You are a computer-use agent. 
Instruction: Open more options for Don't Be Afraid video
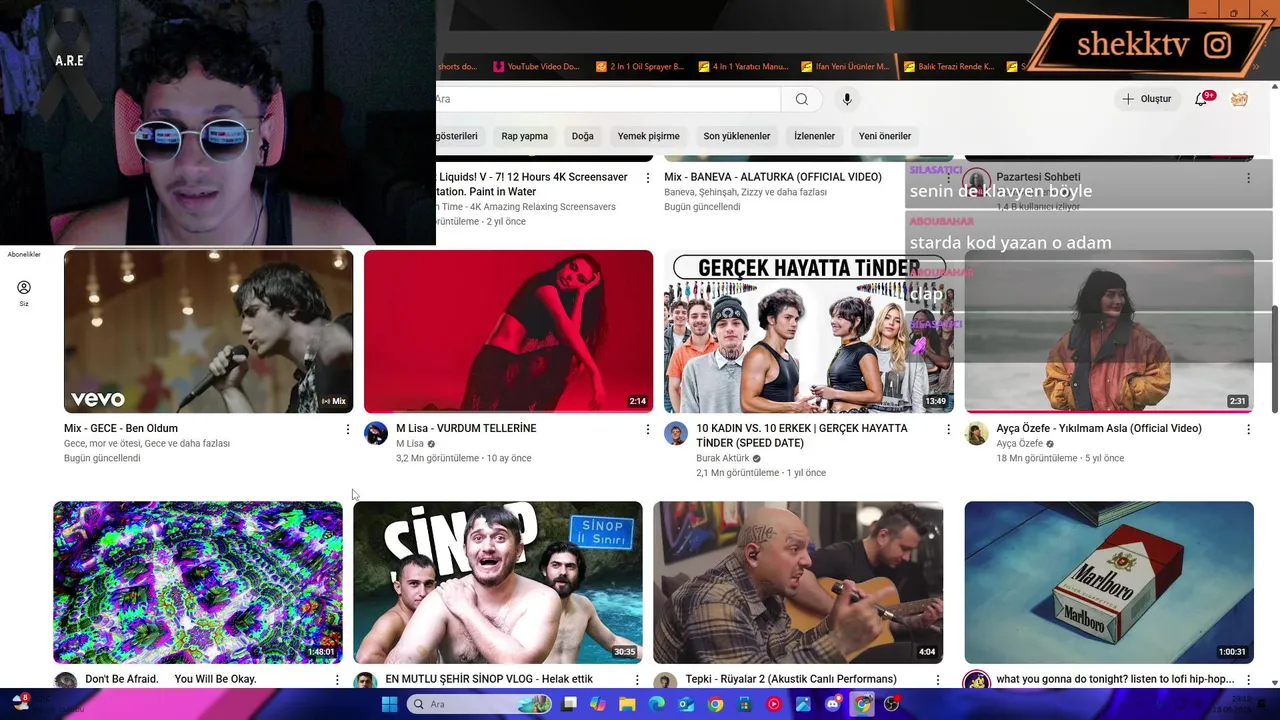[x=337, y=680]
